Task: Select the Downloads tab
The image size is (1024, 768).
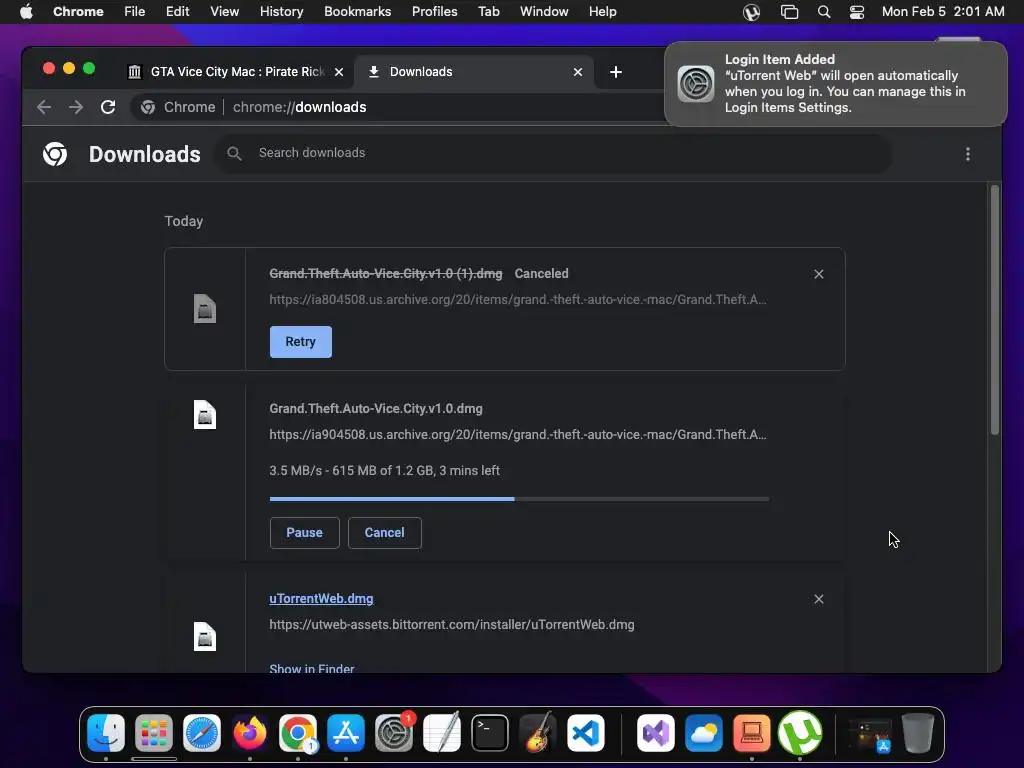Action: 474,72
